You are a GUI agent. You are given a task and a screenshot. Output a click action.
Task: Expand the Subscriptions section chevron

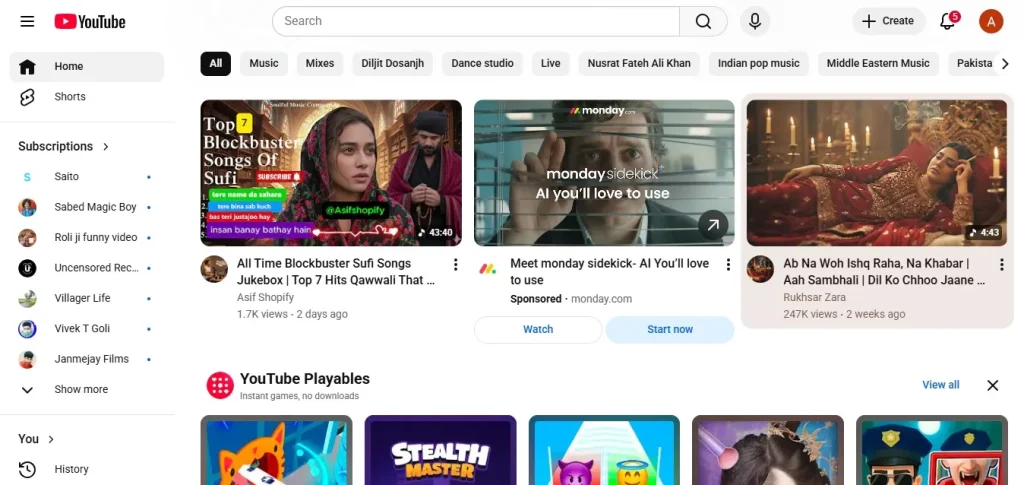106,146
